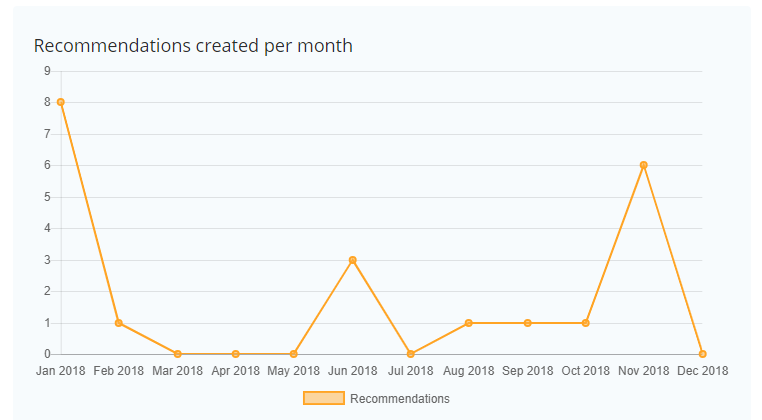Click the orange Recommendations legend swatch

pos(323,398)
